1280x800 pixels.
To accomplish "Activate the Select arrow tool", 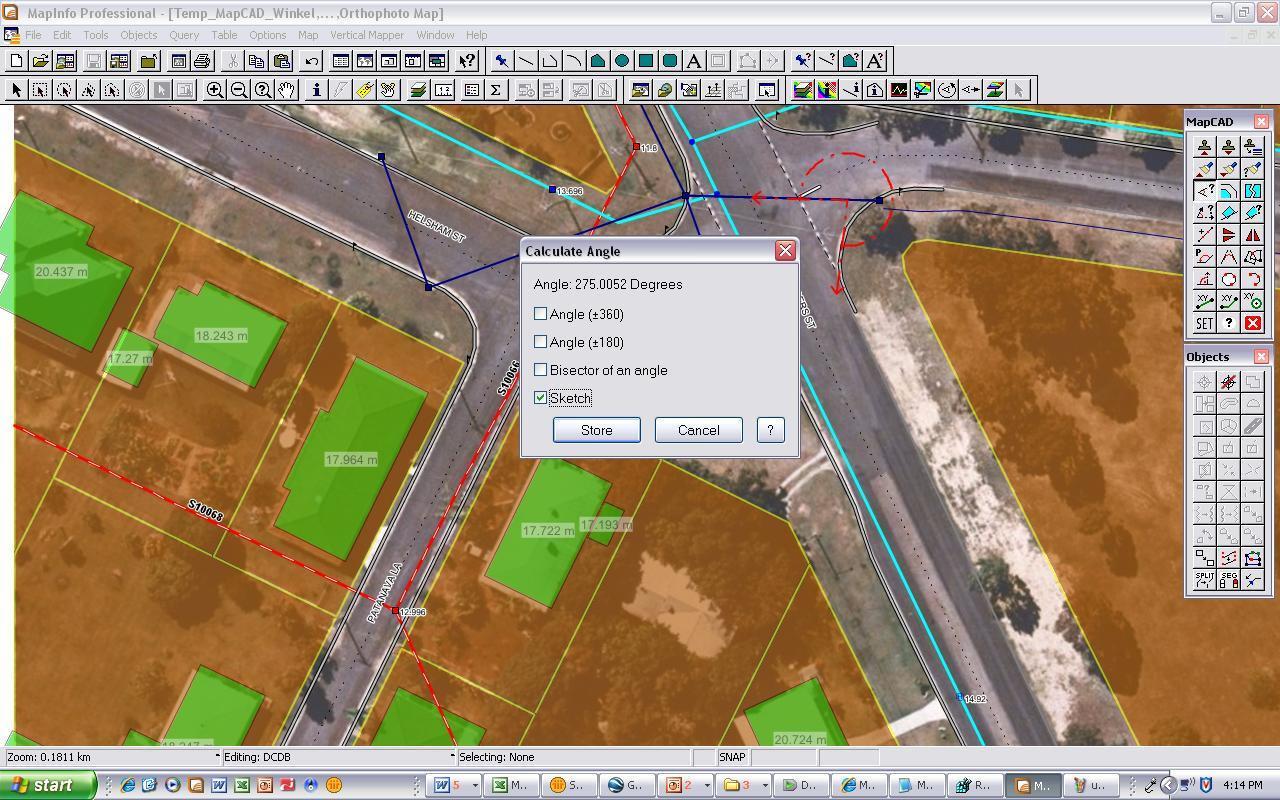I will [16, 90].
